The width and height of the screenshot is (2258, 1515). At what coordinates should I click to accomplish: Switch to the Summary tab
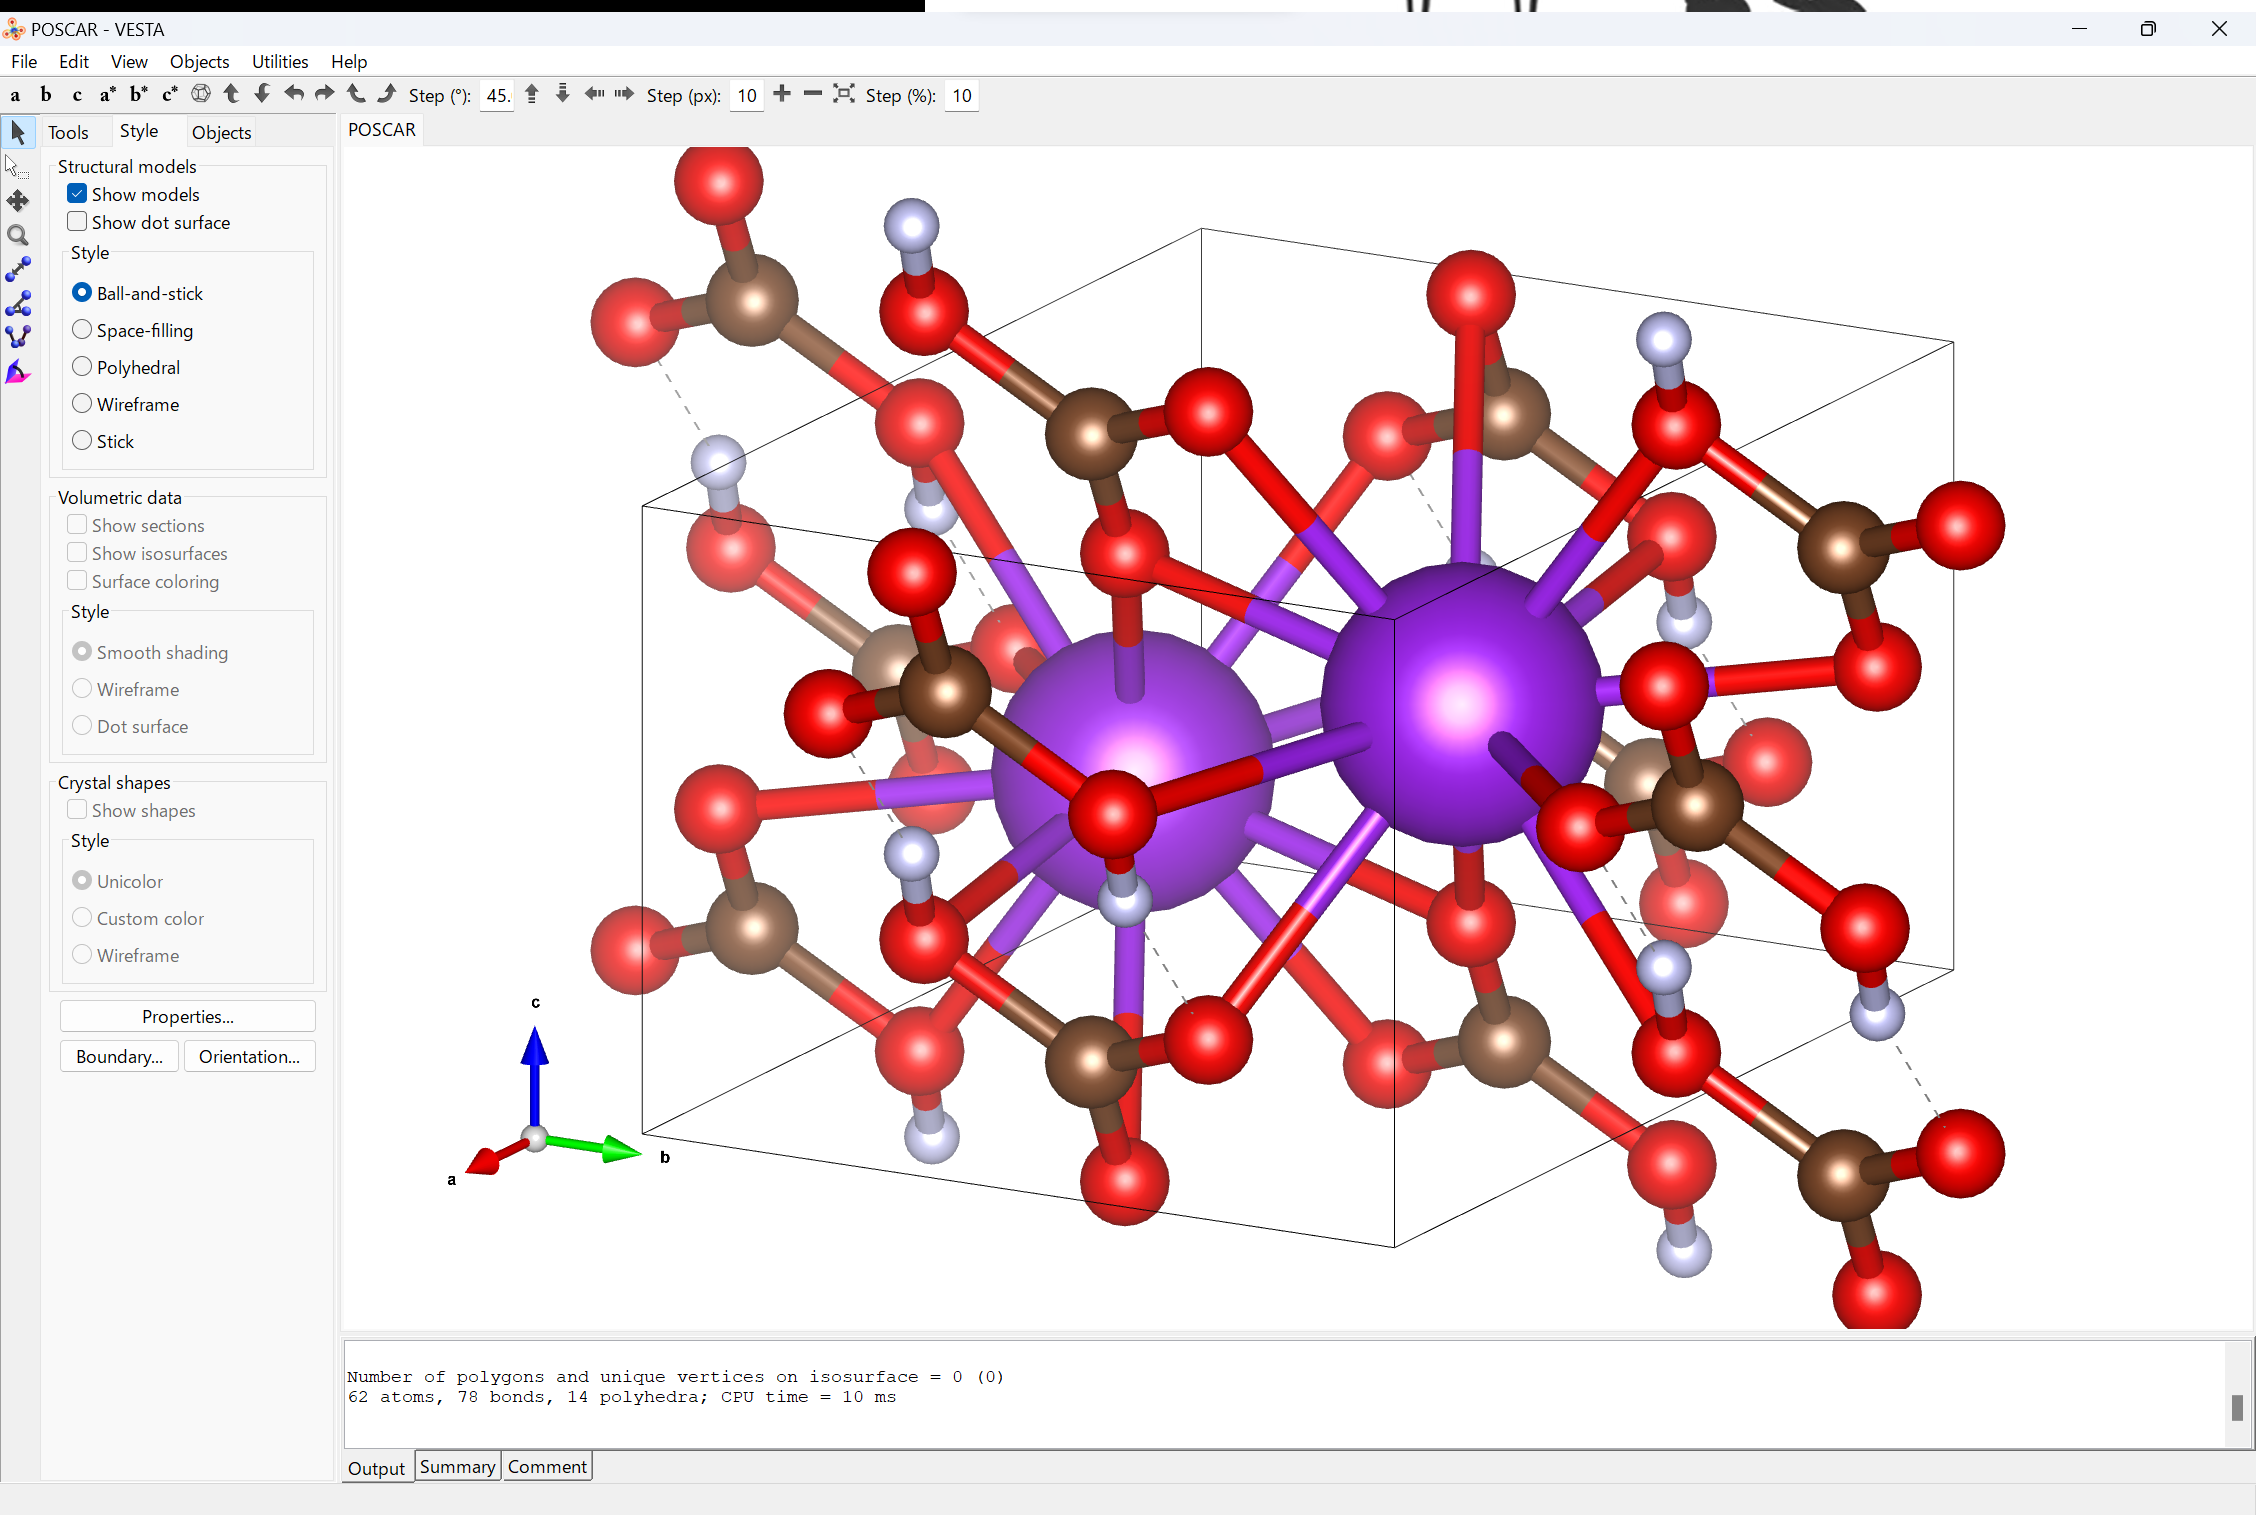[457, 1467]
